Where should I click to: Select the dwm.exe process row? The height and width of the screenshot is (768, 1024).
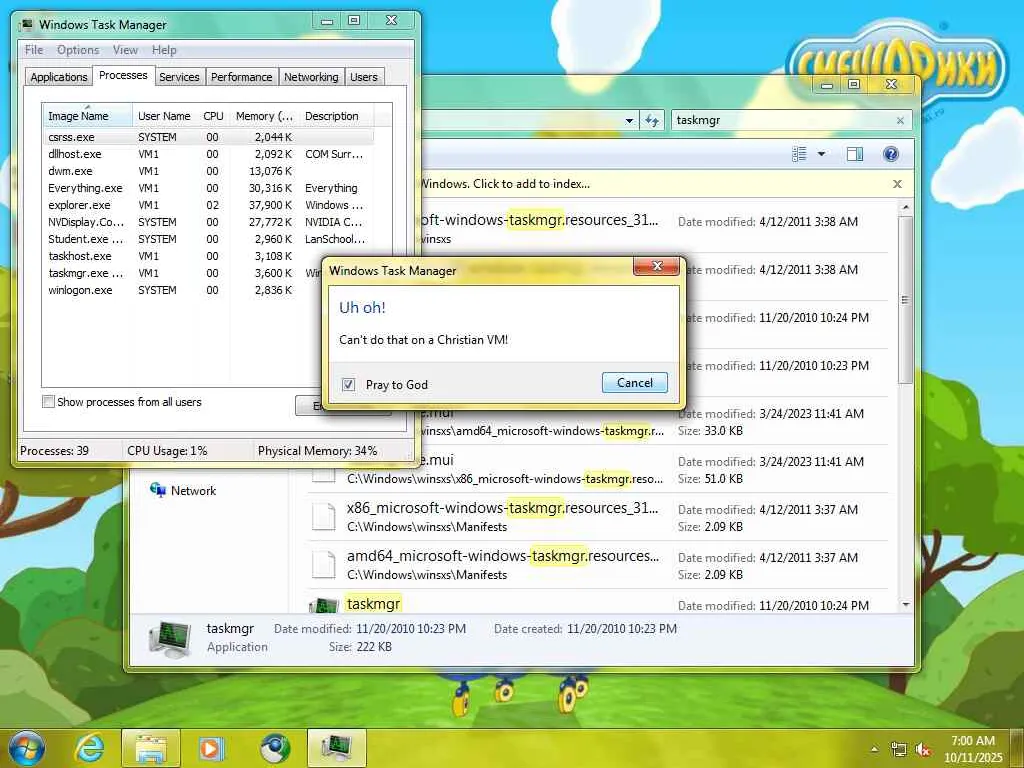[209, 171]
